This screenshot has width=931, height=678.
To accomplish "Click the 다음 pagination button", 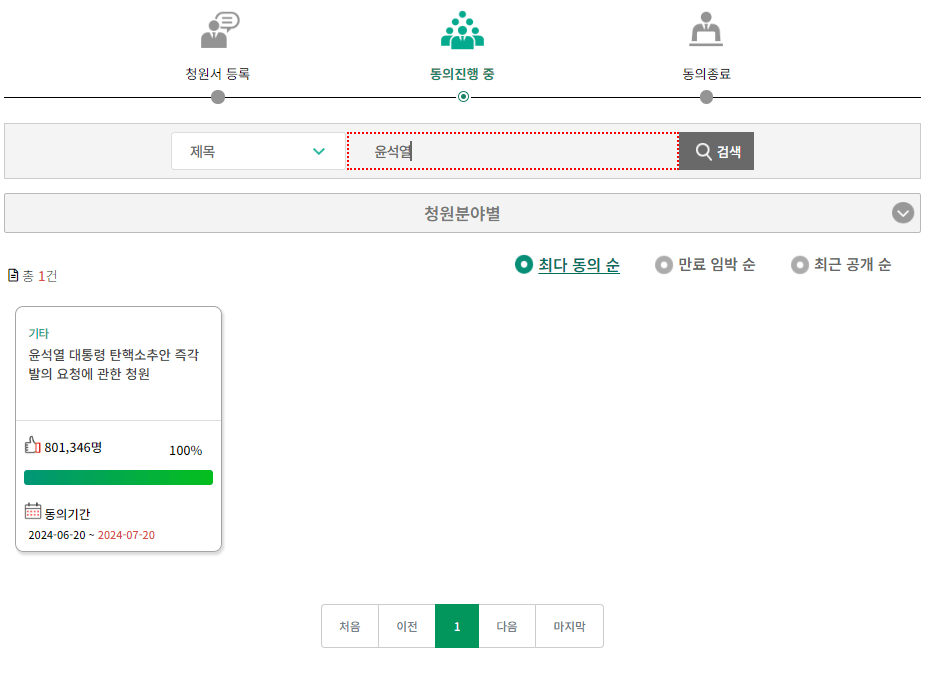I will click(x=507, y=626).
